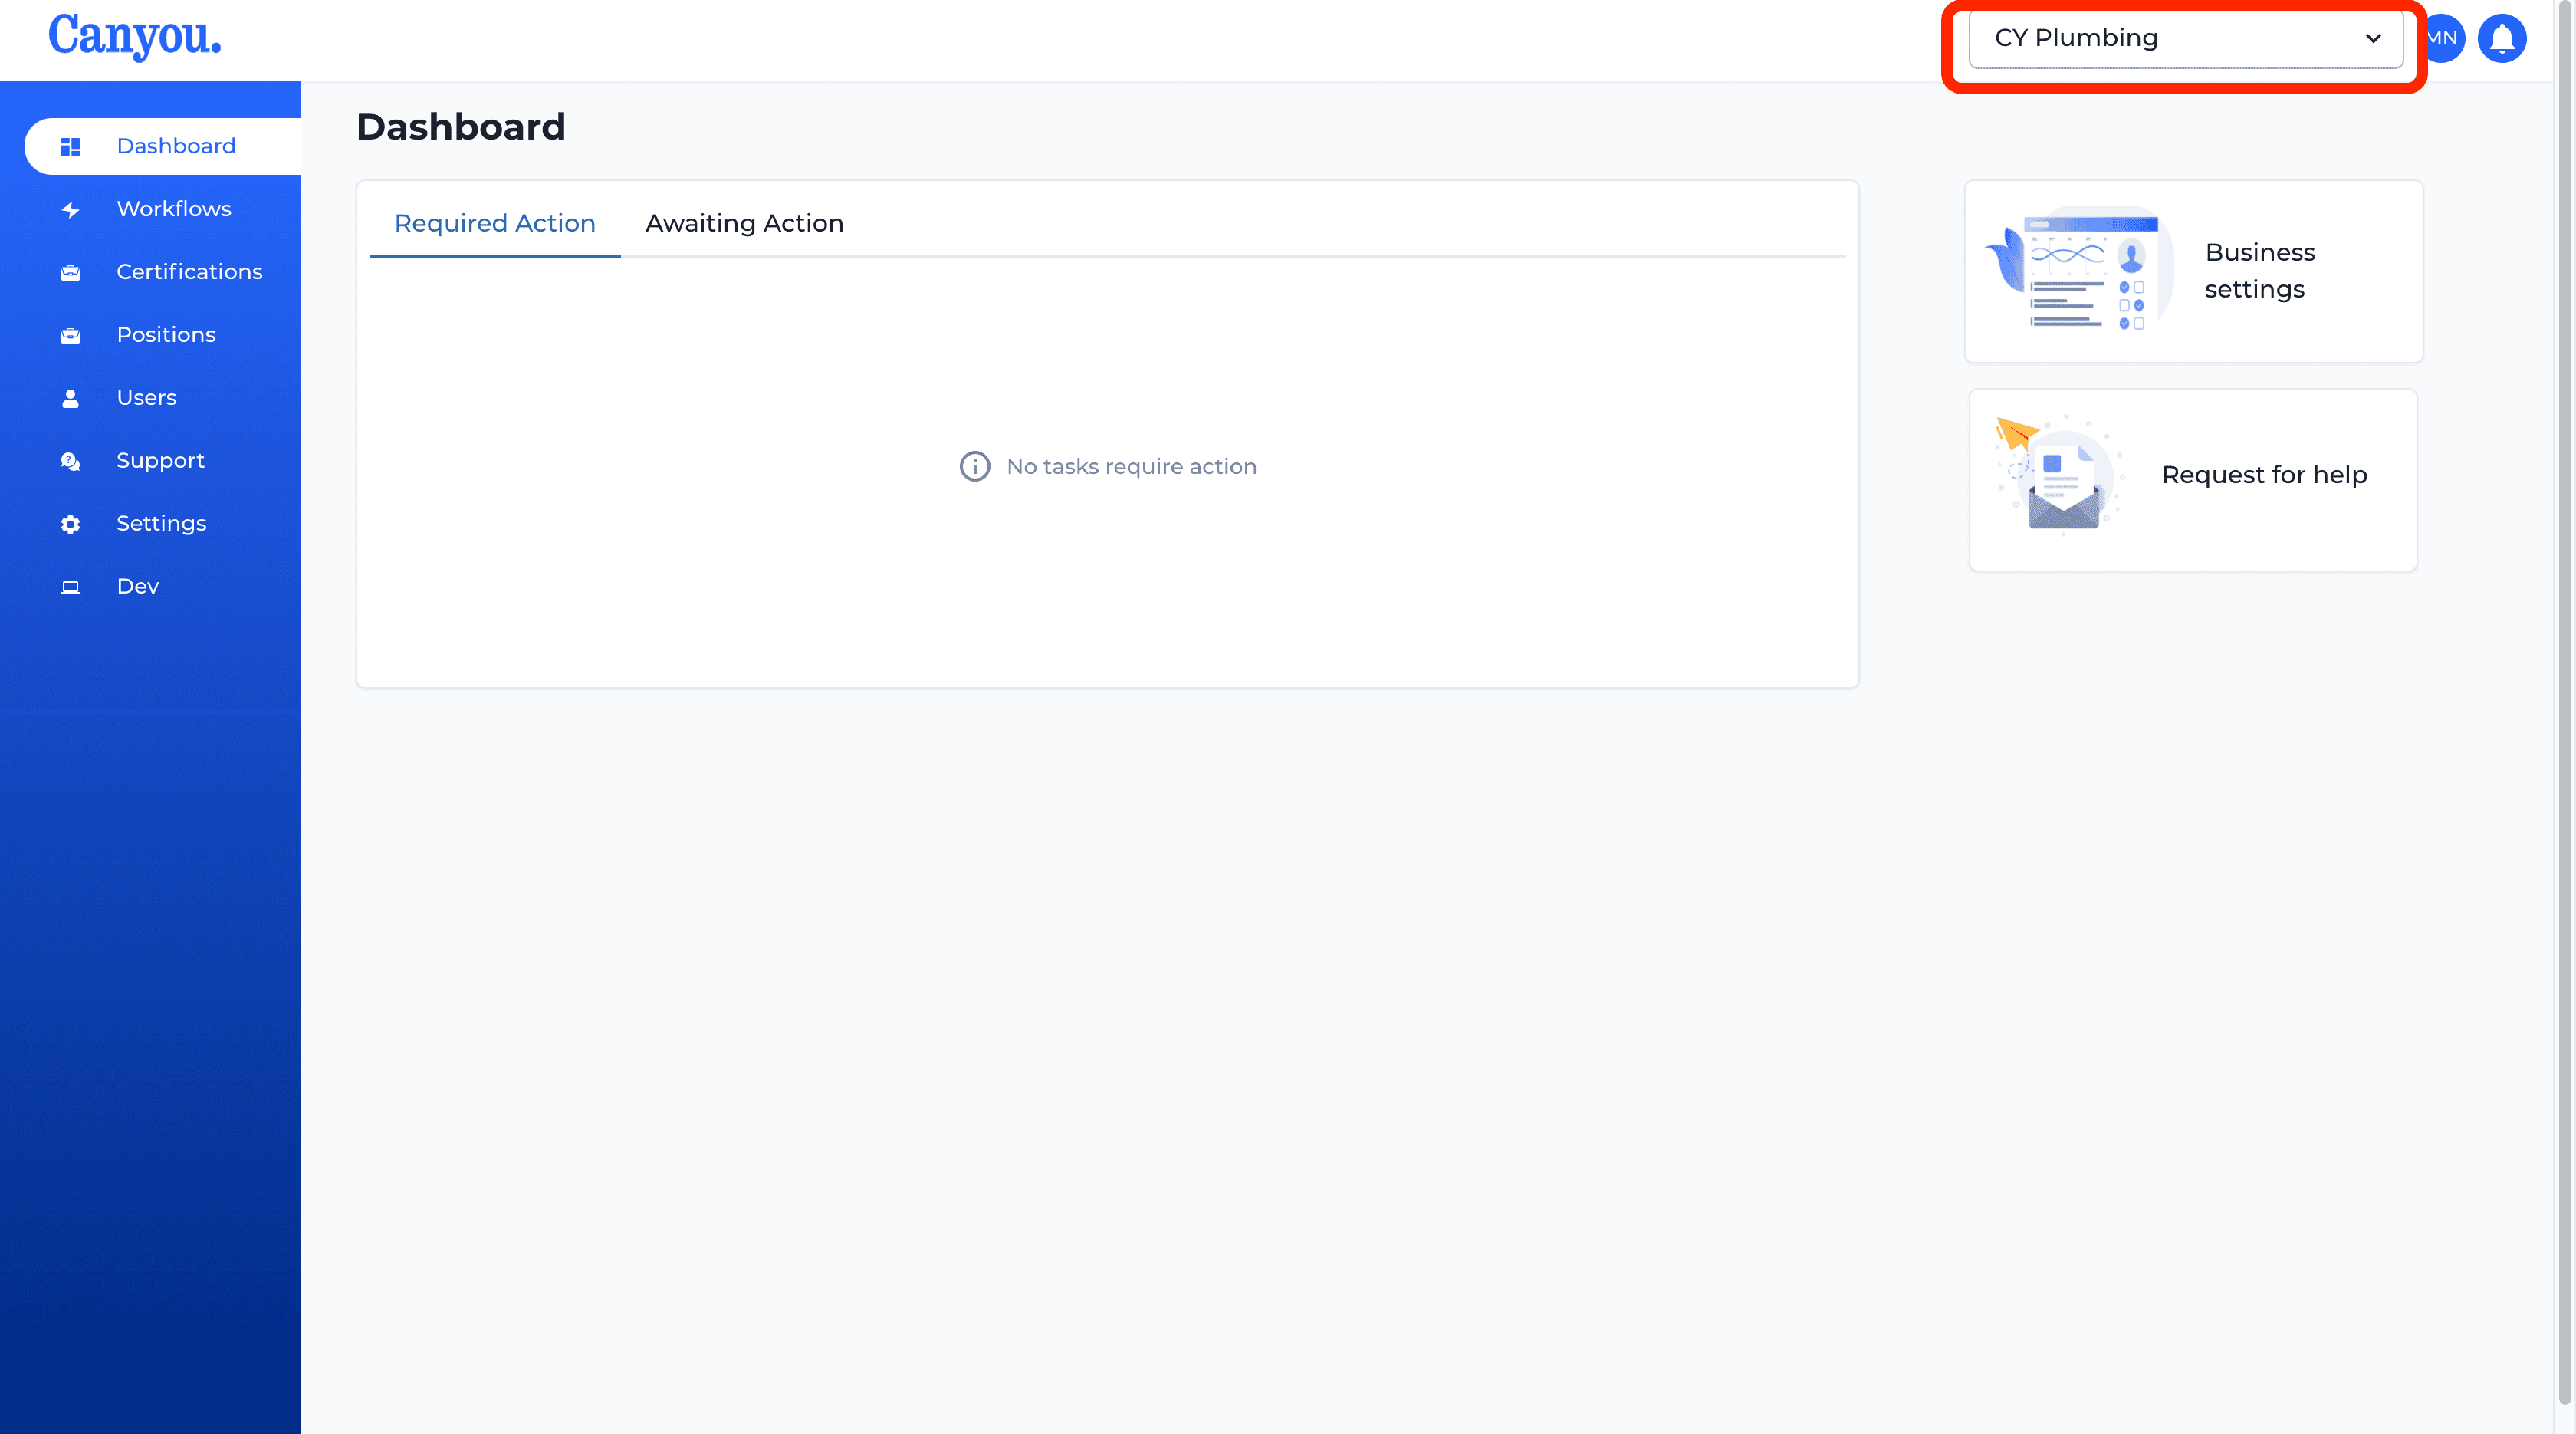Click the chevron arrow in business selector
This screenshot has height=1434, width=2576.
pos(2373,38)
